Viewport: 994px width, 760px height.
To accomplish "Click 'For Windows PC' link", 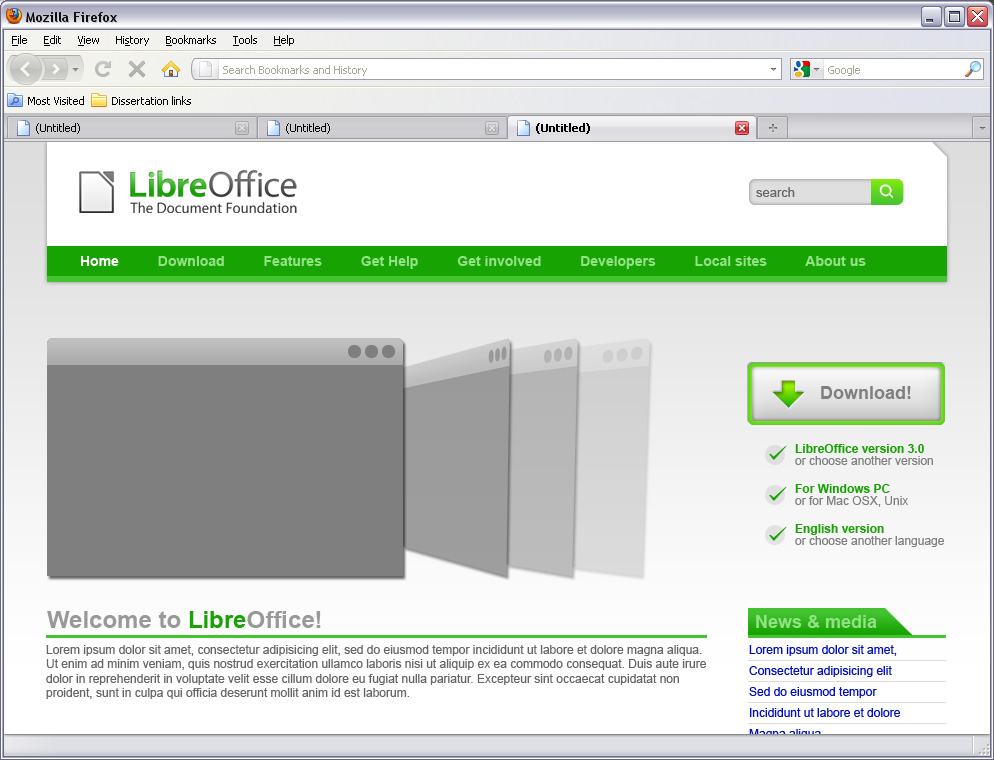I will (x=842, y=489).
